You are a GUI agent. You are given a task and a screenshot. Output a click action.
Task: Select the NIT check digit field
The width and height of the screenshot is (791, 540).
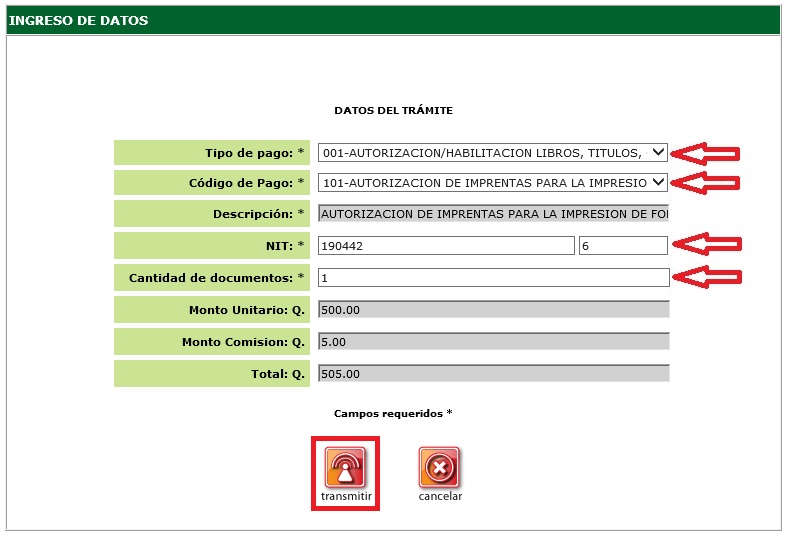click(x=622, y=246)
